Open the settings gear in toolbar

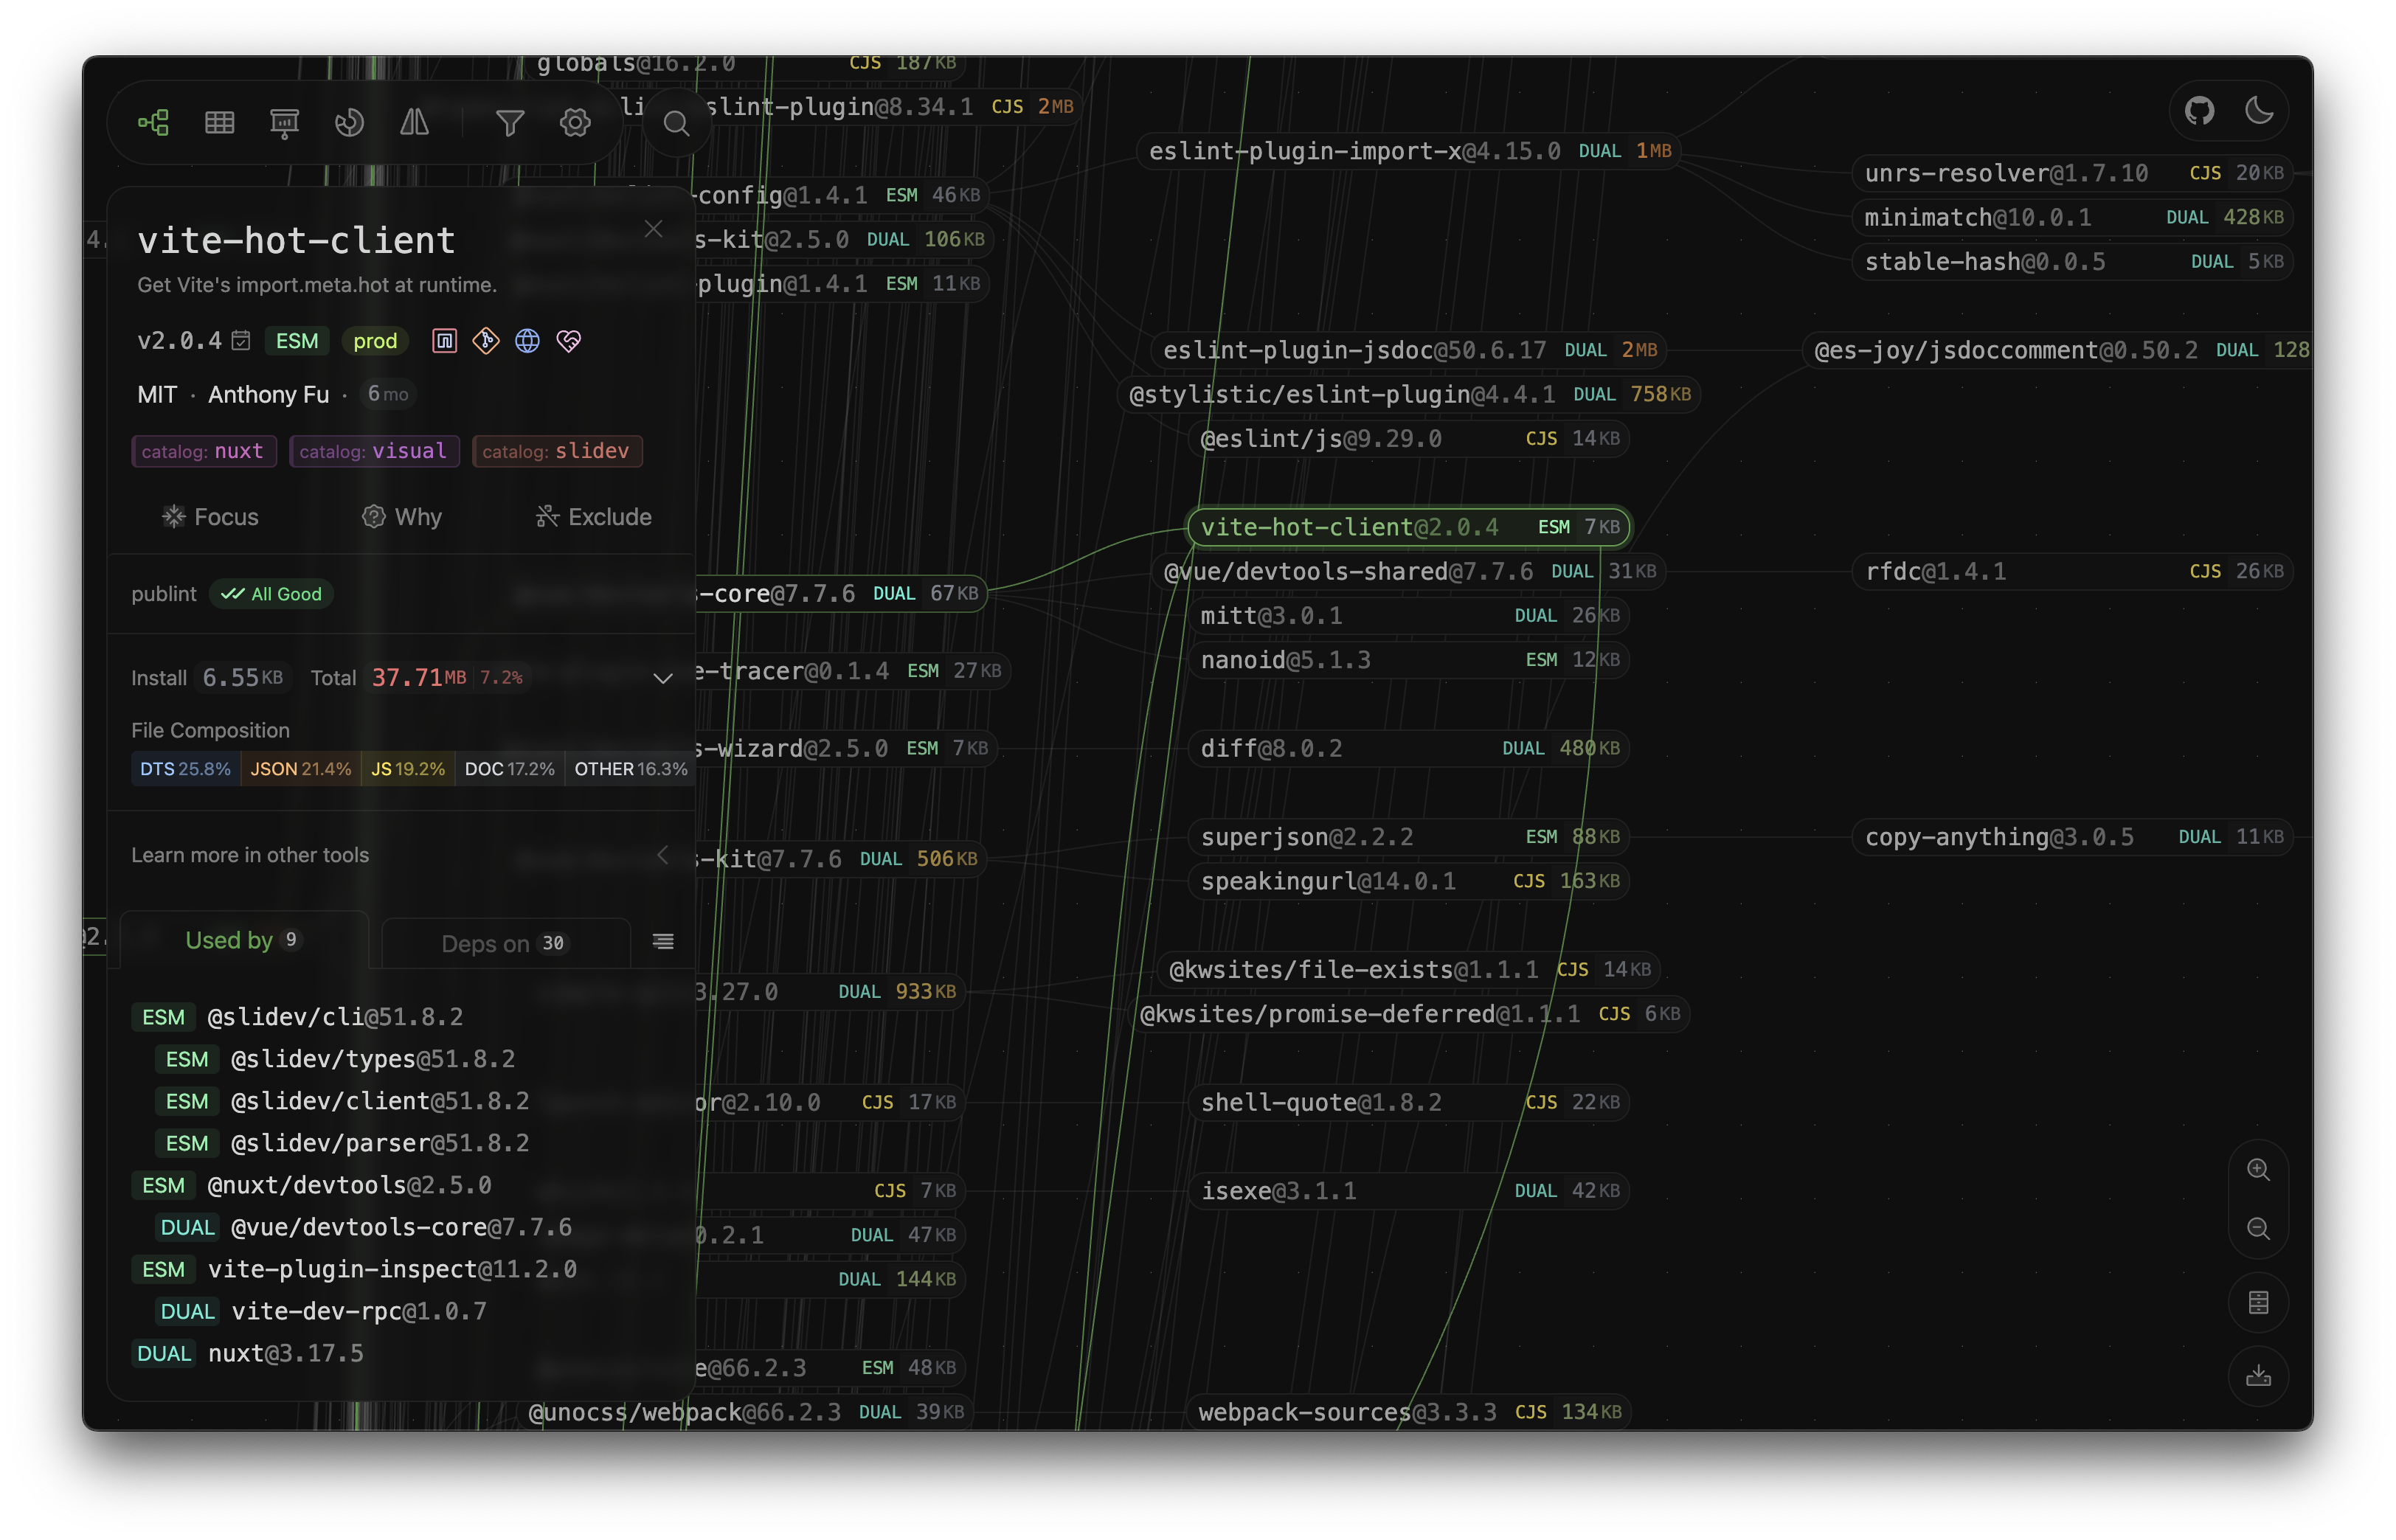tap(575, 123)
